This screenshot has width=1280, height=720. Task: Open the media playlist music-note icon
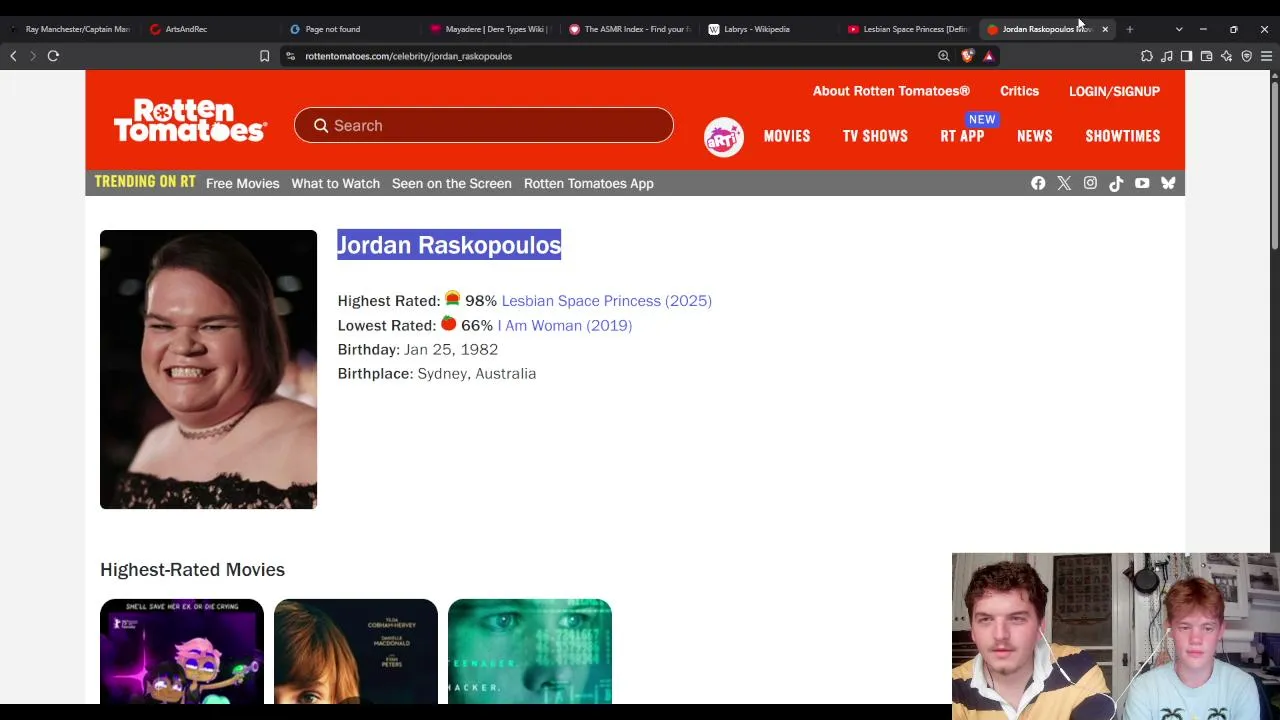point(1166,56)
